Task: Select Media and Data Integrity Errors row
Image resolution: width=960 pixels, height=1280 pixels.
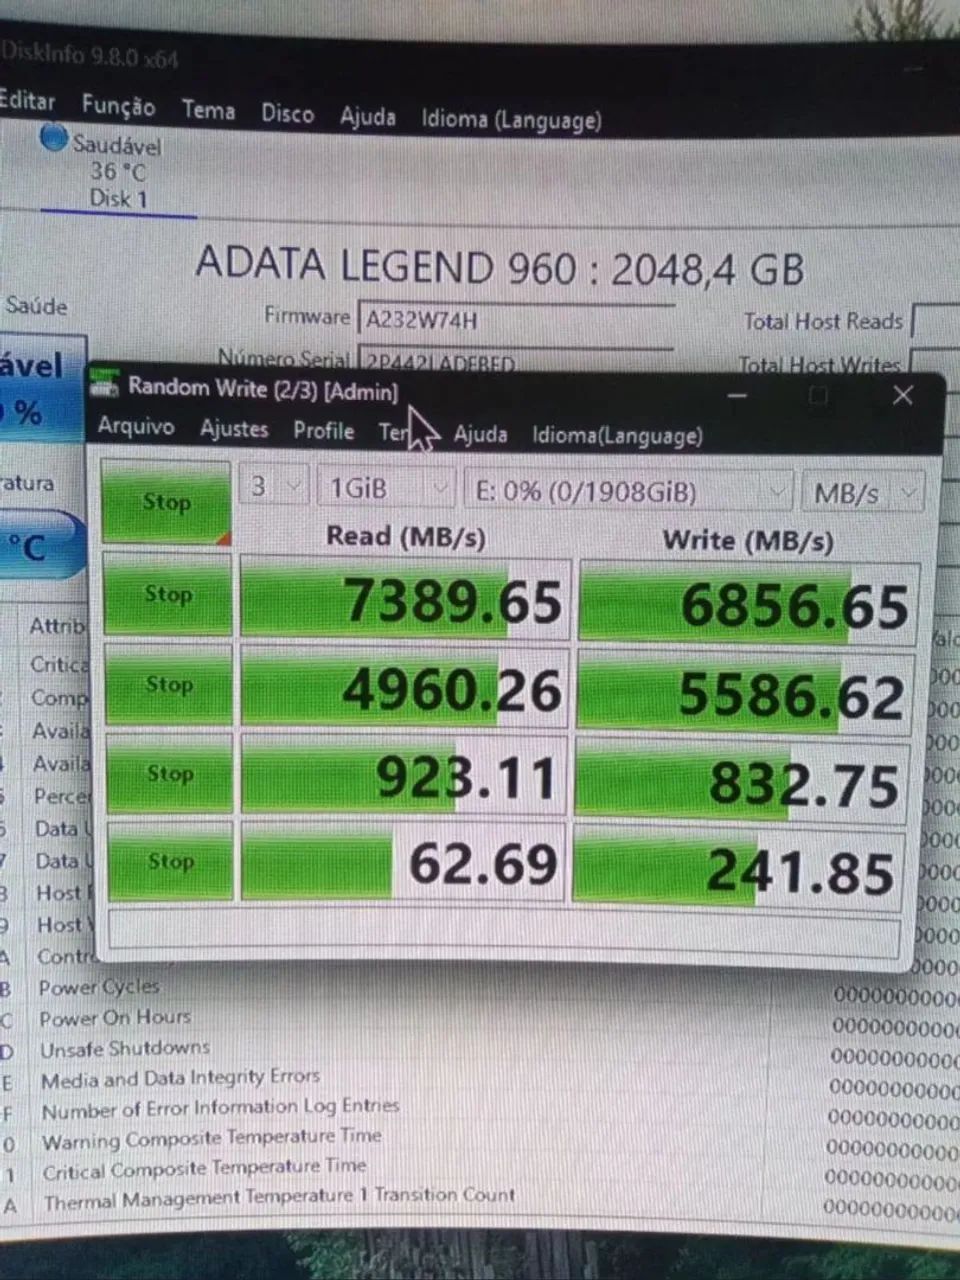Action: coord(180,1078)
